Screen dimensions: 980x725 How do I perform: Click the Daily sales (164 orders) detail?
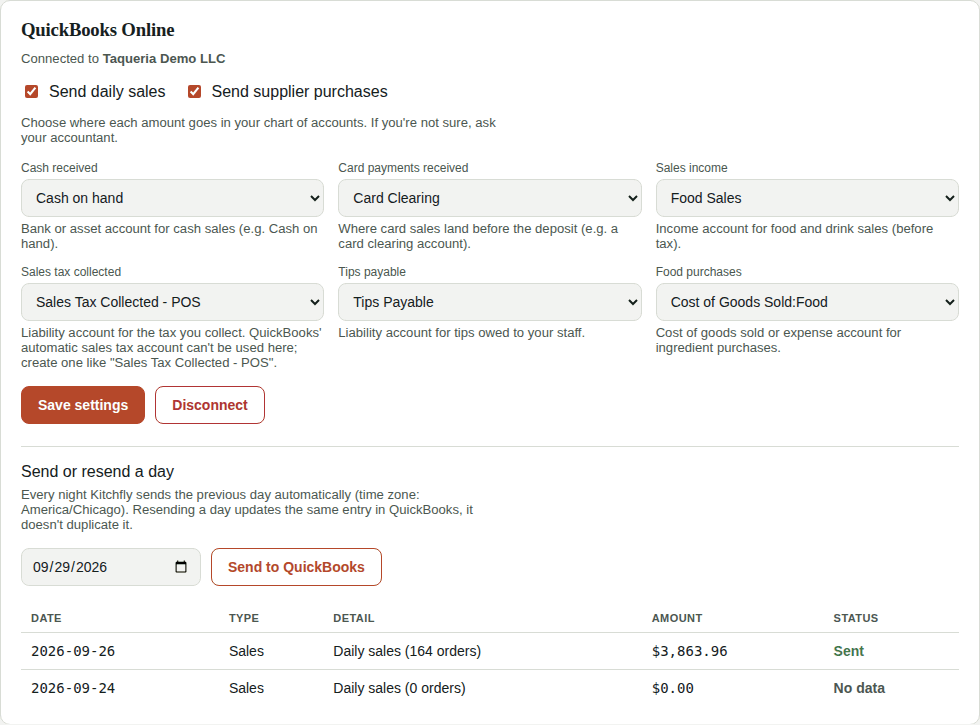[407, 651]
